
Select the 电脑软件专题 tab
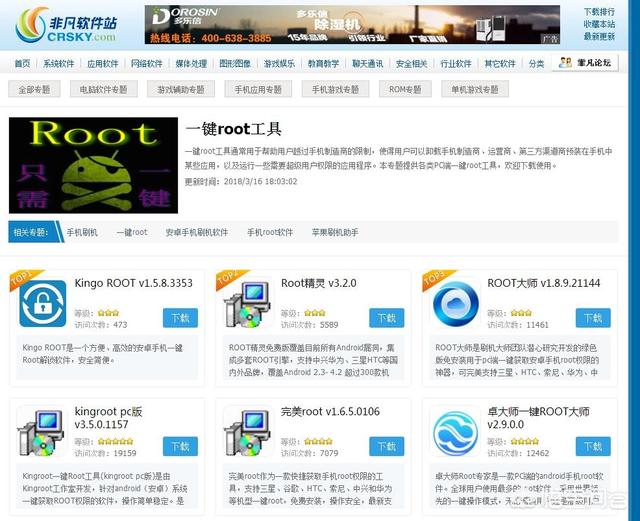[104, 89]
